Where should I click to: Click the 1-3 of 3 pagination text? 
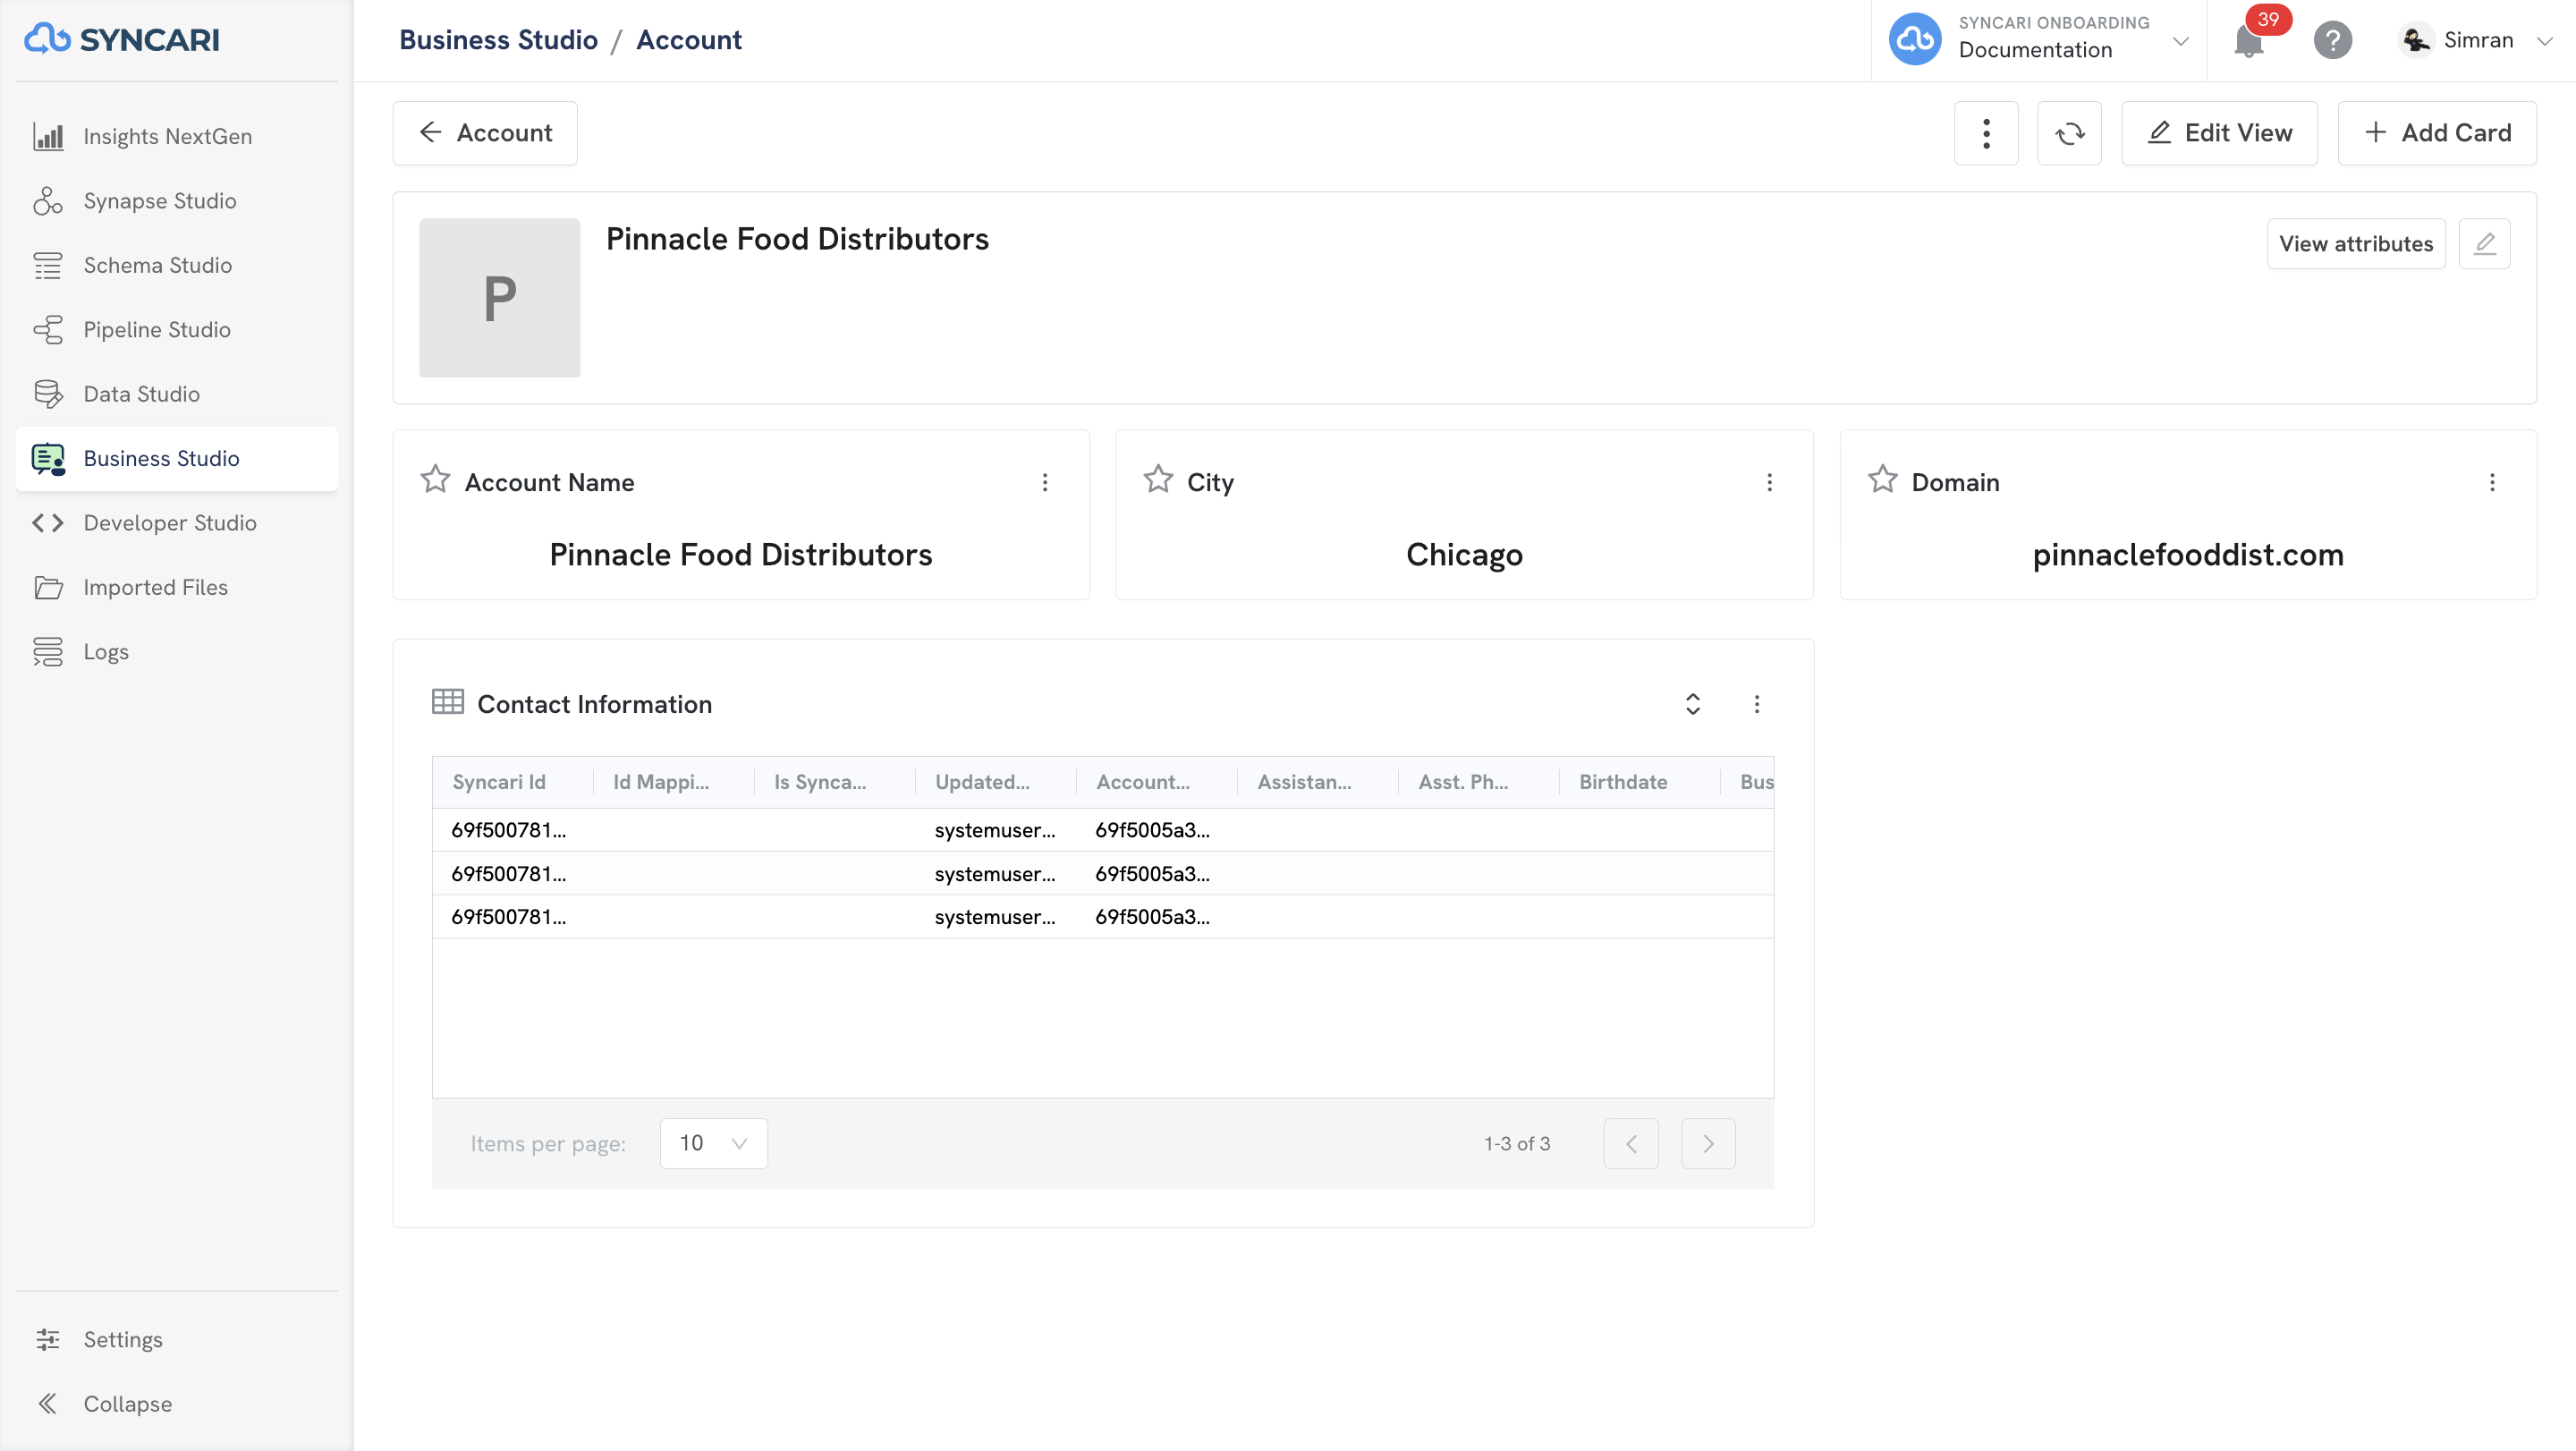[x=1517, y=1143]
